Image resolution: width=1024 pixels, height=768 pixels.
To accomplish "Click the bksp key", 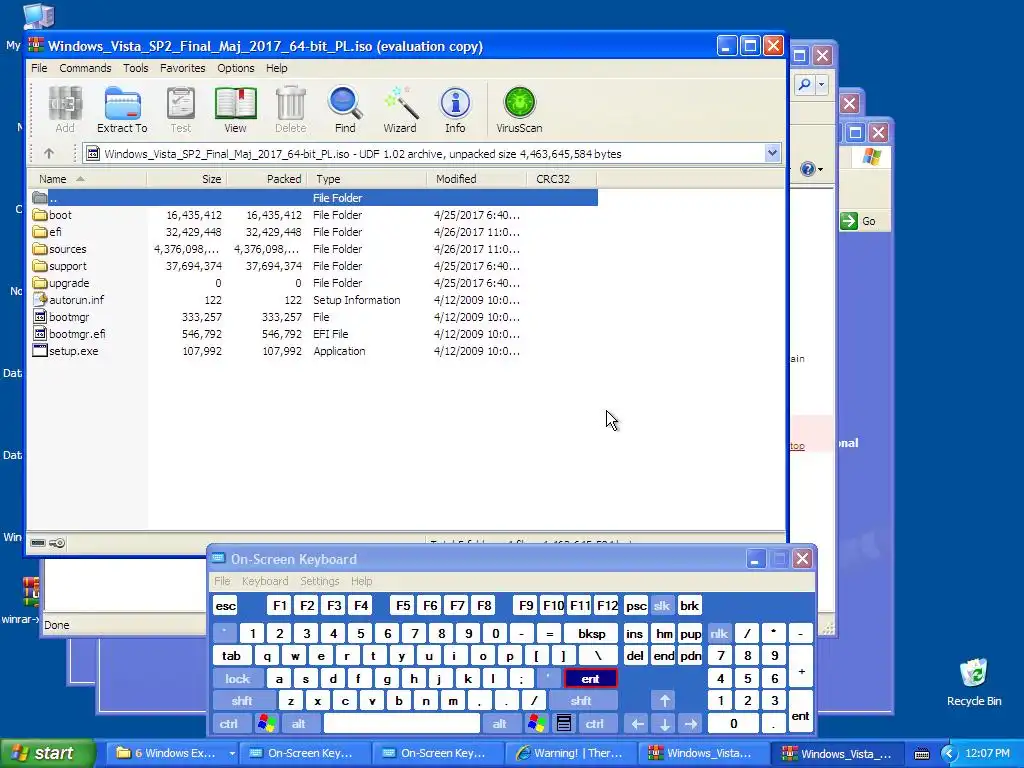I will [592, 633].
